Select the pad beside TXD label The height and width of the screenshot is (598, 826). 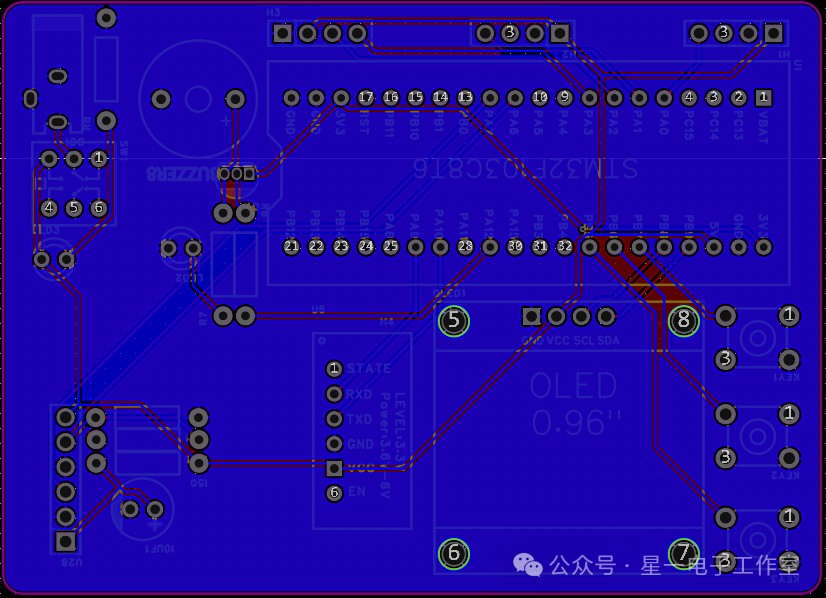334,419
